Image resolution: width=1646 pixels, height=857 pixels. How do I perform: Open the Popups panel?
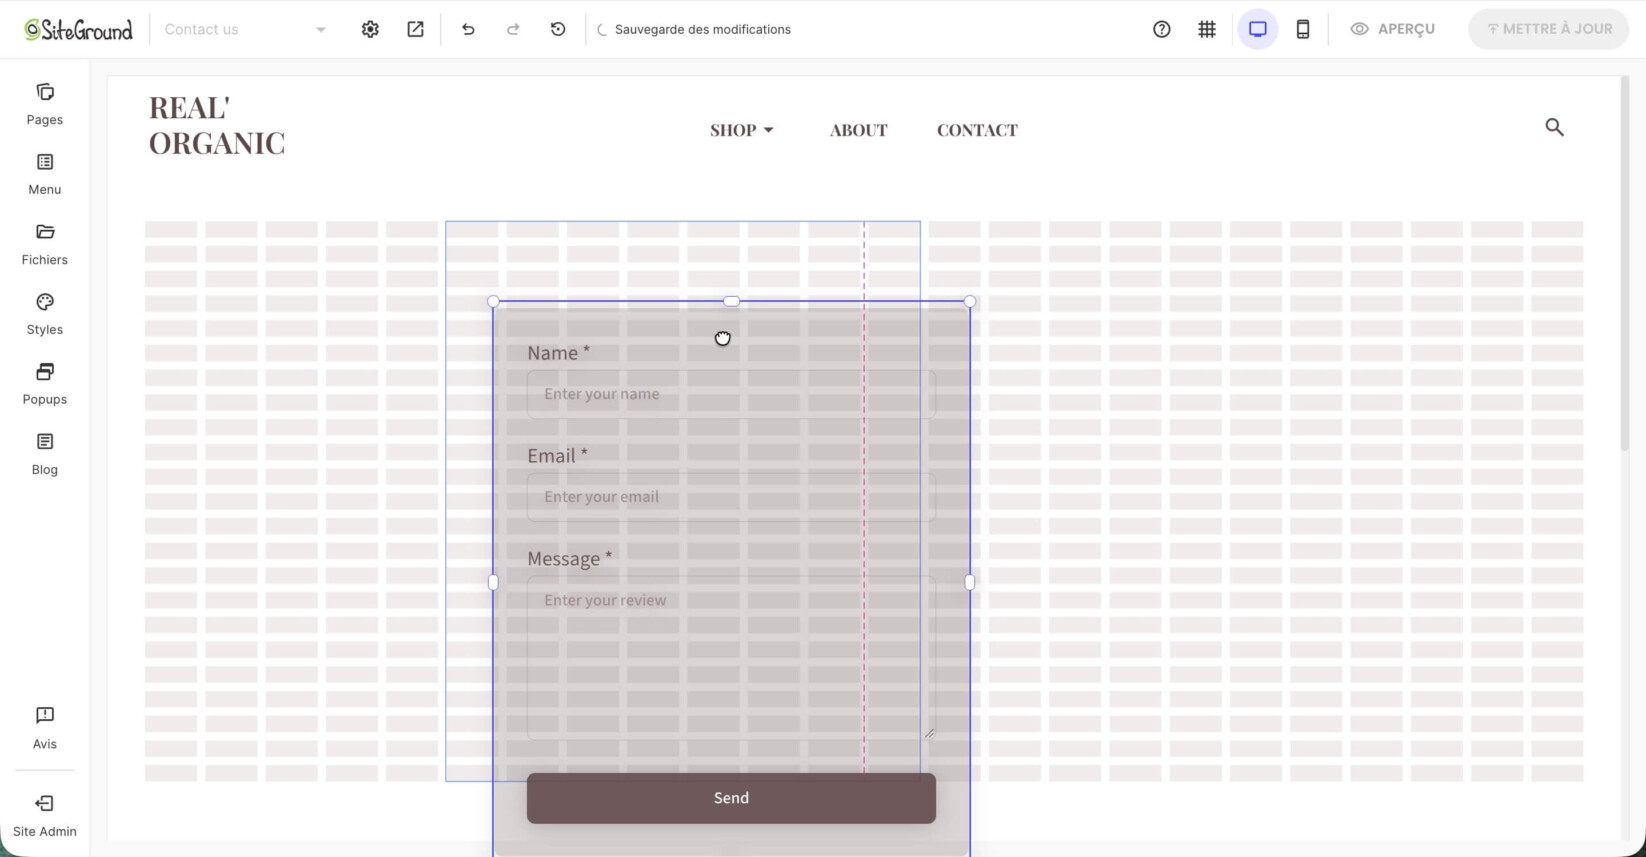pyautogui.click(x=45, y=385)
